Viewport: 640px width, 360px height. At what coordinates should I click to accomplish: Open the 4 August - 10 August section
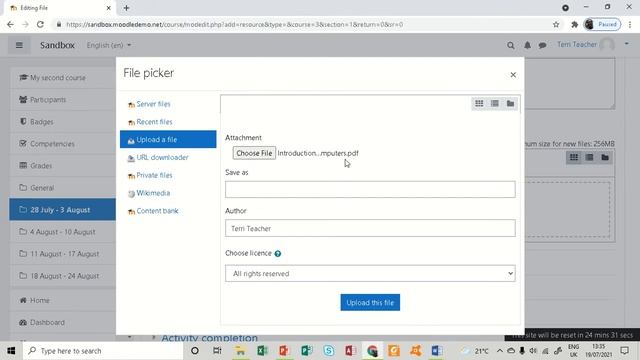pyautogui.click(x=63, y=232)
